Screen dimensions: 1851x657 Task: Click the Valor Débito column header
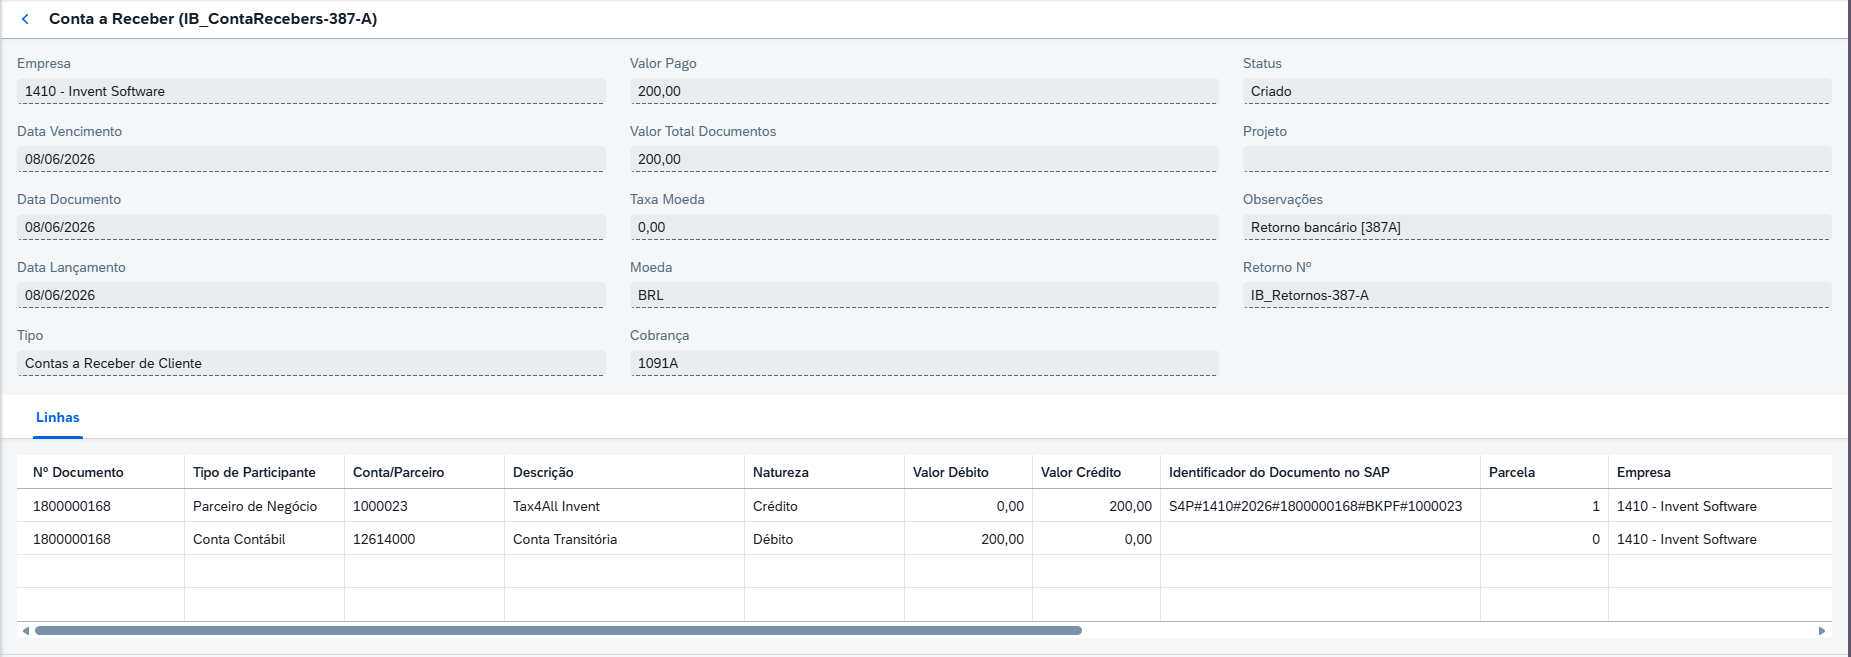(969, 472)
